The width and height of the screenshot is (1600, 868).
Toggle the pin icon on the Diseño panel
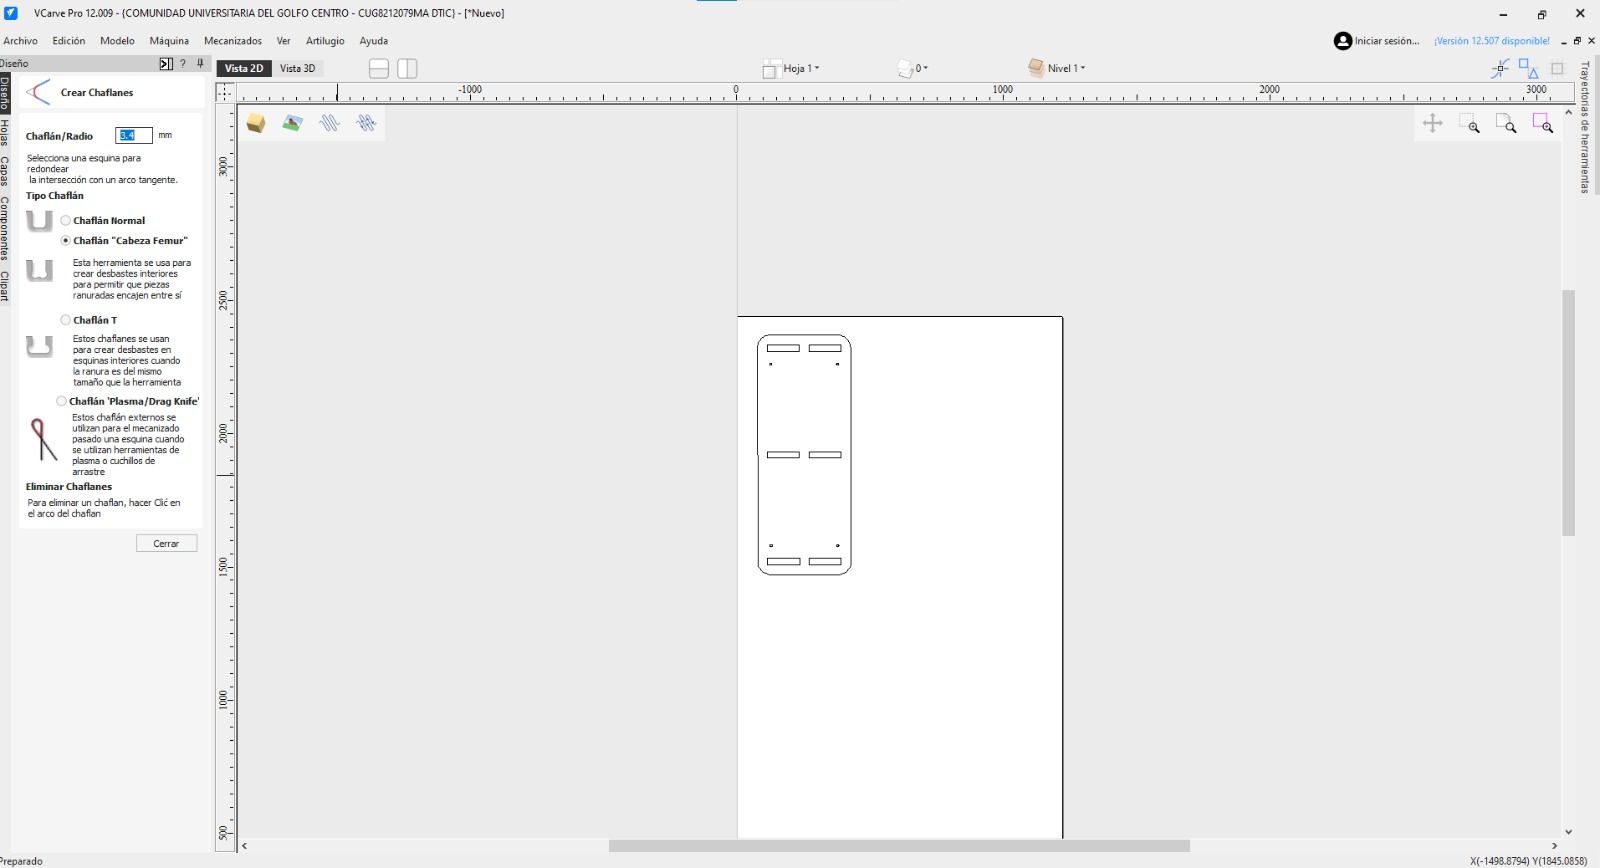200,64
